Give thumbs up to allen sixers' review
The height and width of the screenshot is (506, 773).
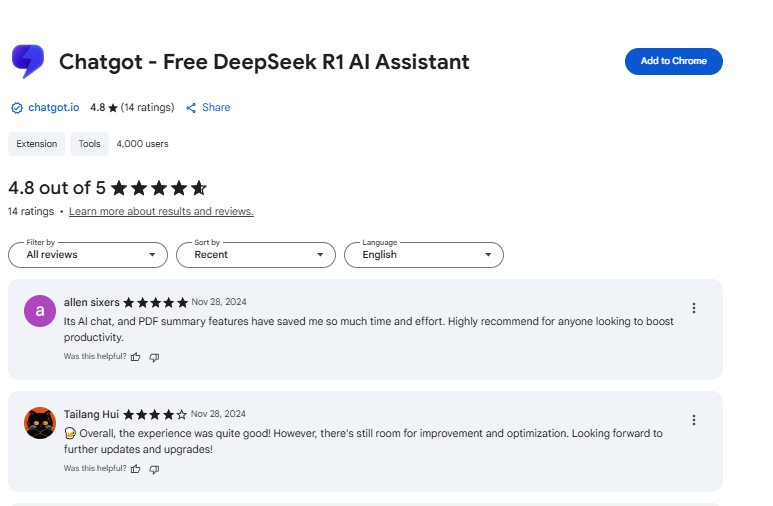tap(136, 357)
